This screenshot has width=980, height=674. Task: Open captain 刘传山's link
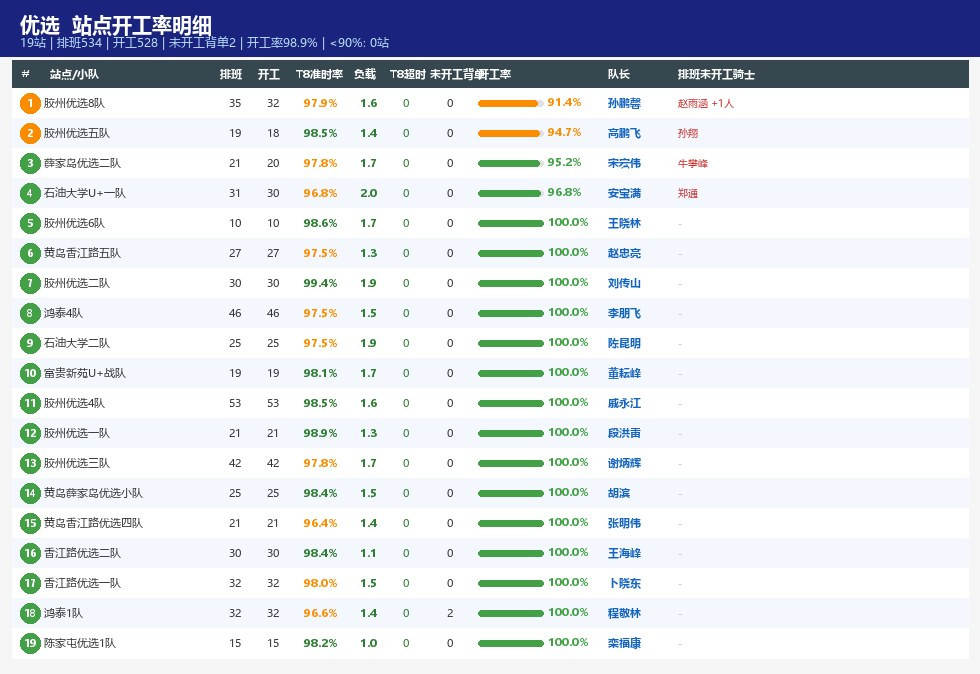point(624,283)
